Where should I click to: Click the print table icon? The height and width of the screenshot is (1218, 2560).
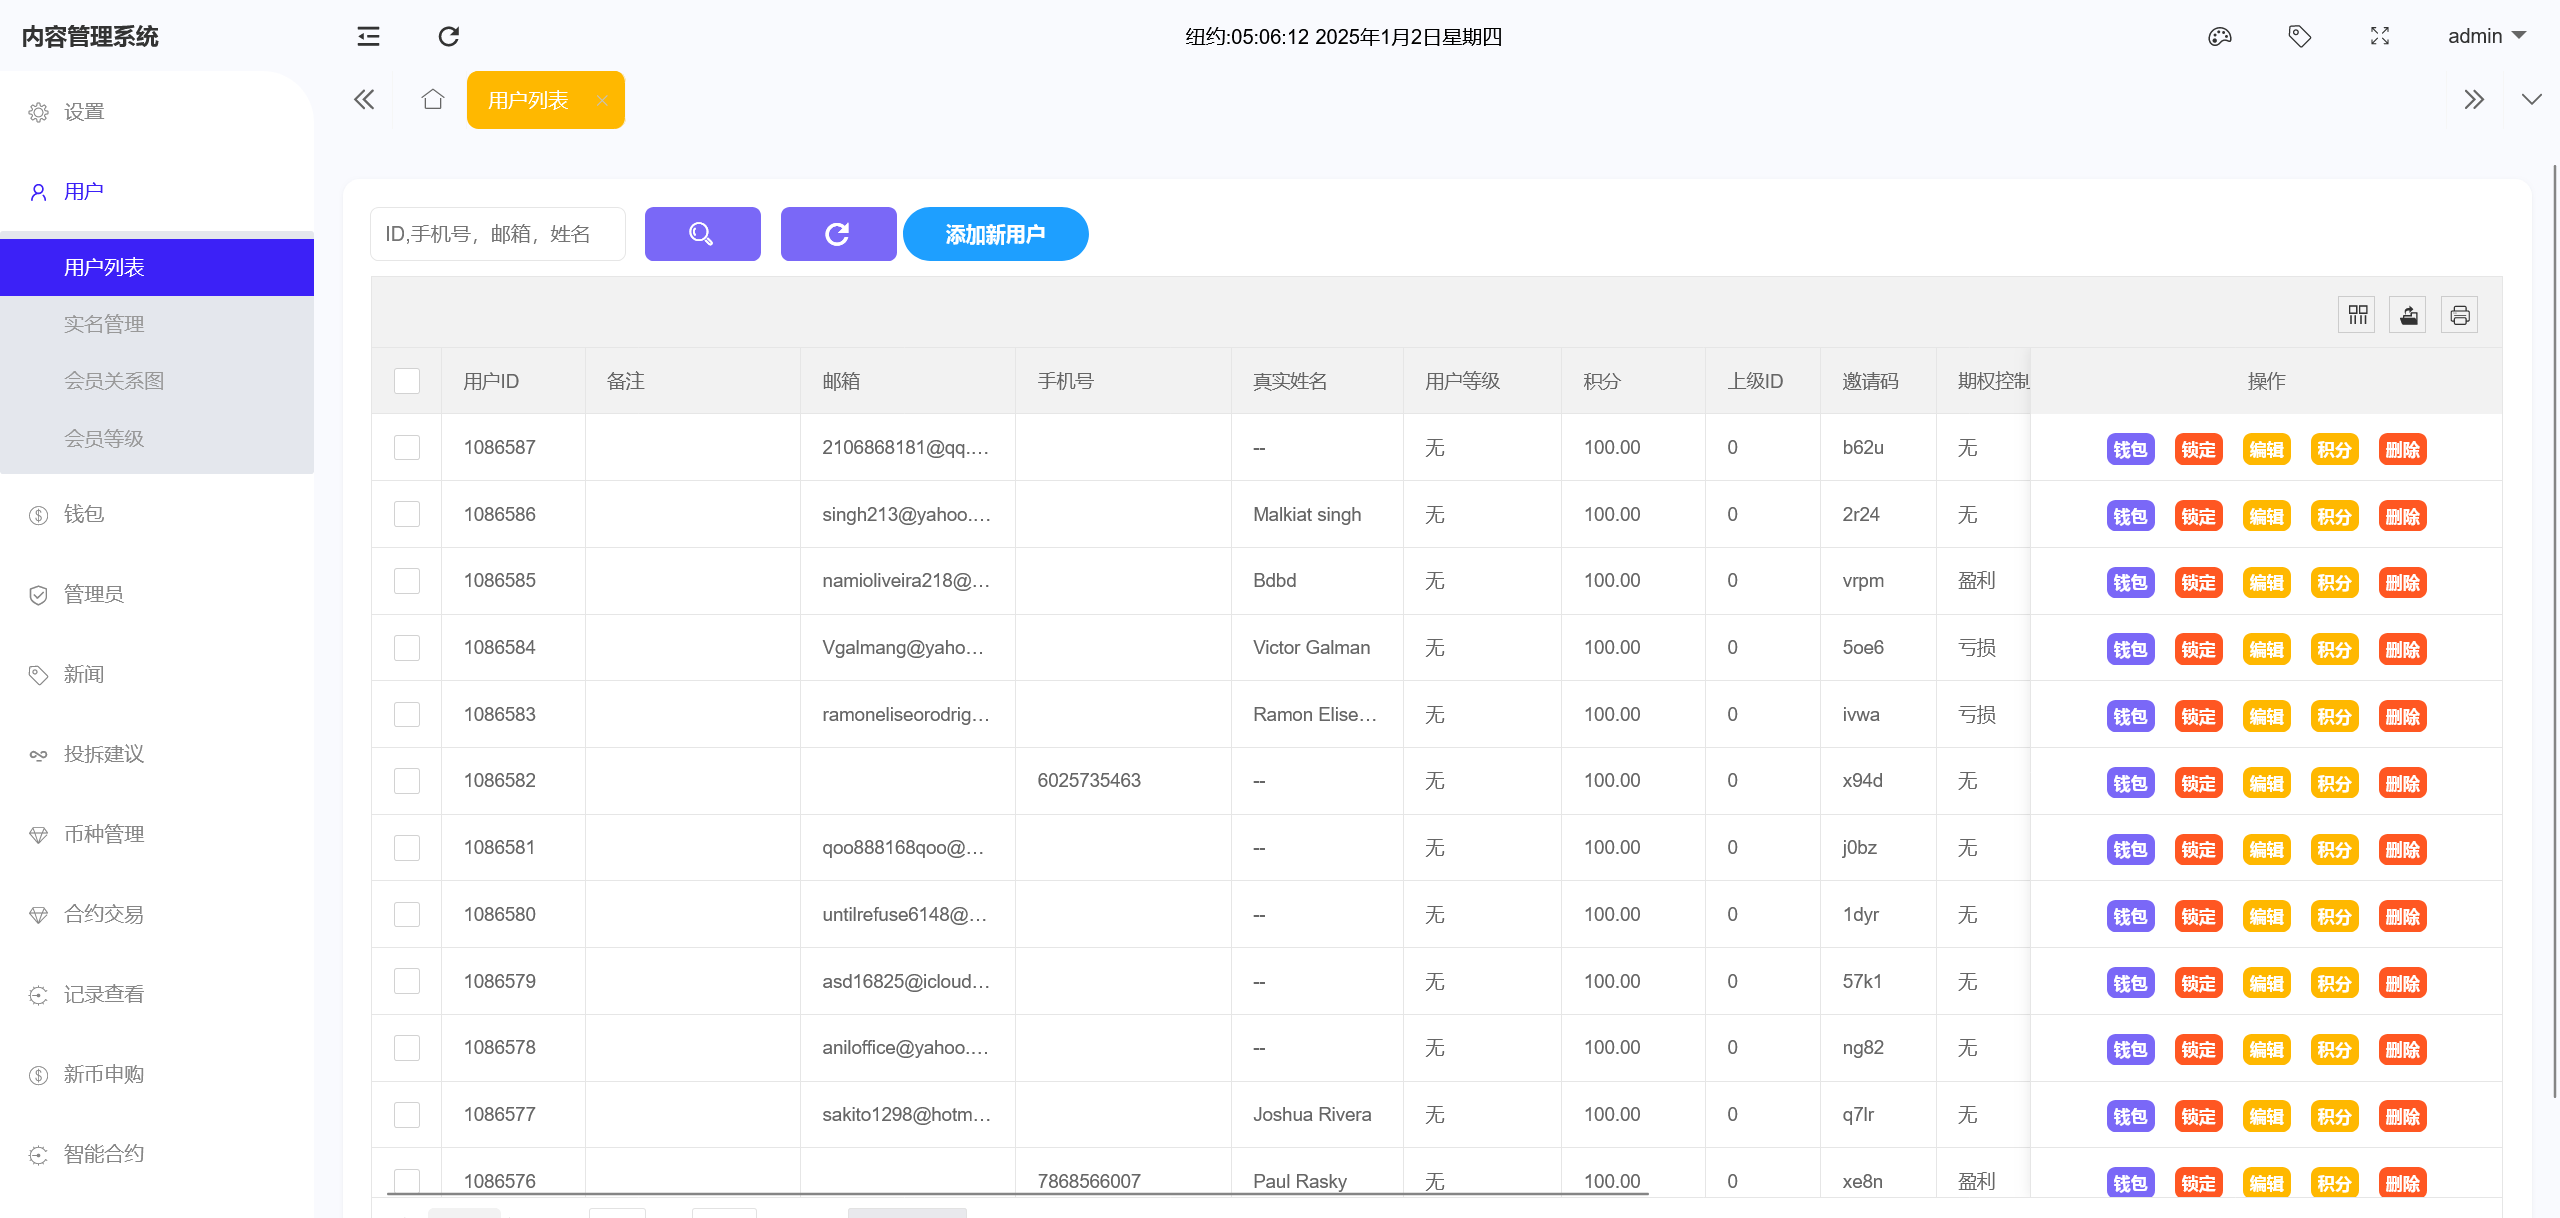coord(2460,315)
